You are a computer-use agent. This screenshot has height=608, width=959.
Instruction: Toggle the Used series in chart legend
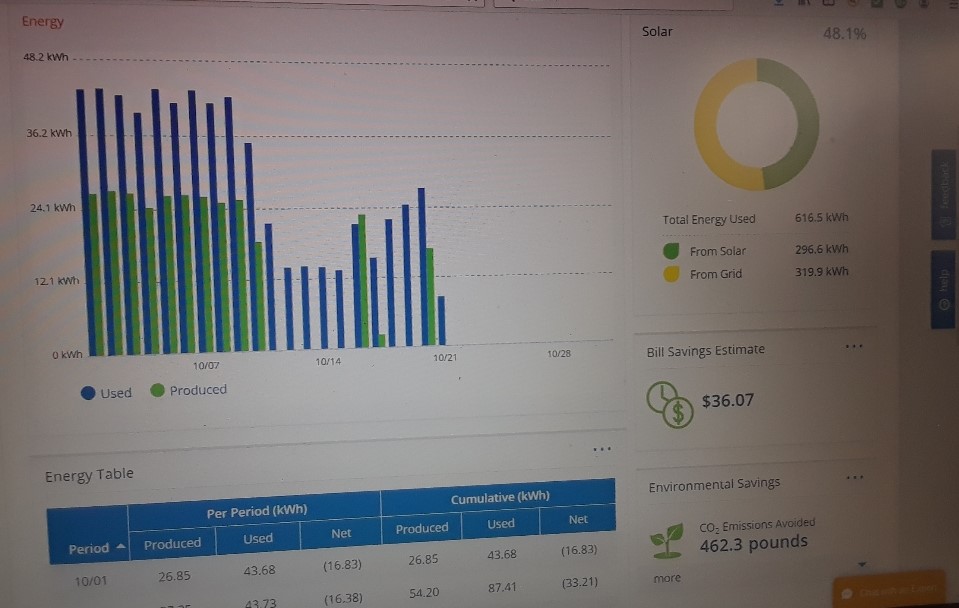pyautogui.click(x=106, y=393)
